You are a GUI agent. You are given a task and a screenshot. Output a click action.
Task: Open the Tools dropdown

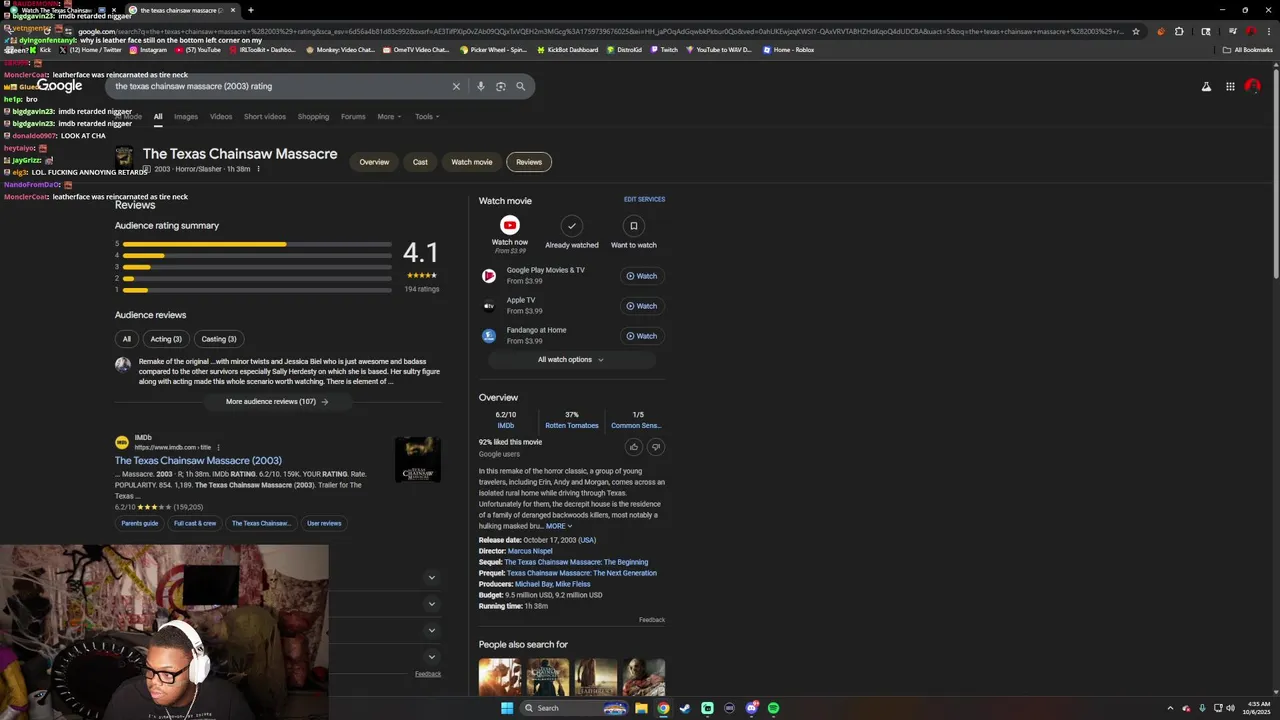click(x=427, y=116)
